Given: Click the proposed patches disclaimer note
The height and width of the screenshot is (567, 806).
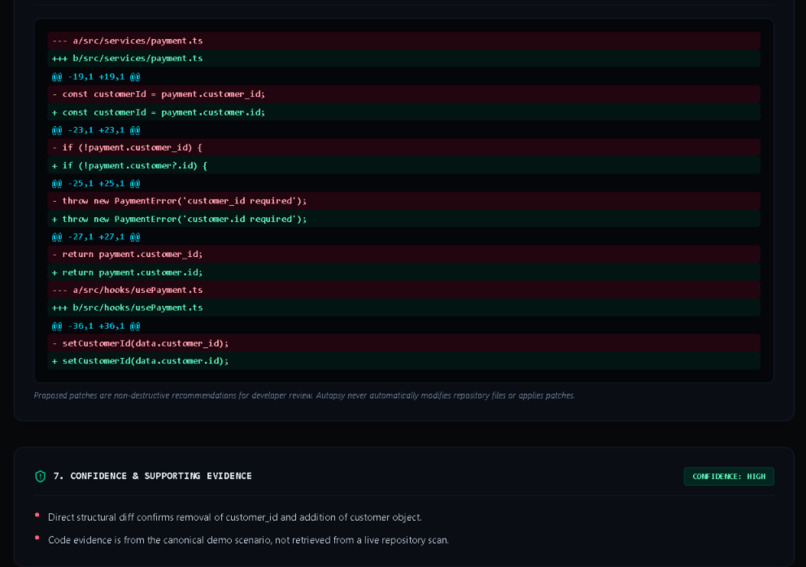Looking at the screenshot, I should 304,395.
